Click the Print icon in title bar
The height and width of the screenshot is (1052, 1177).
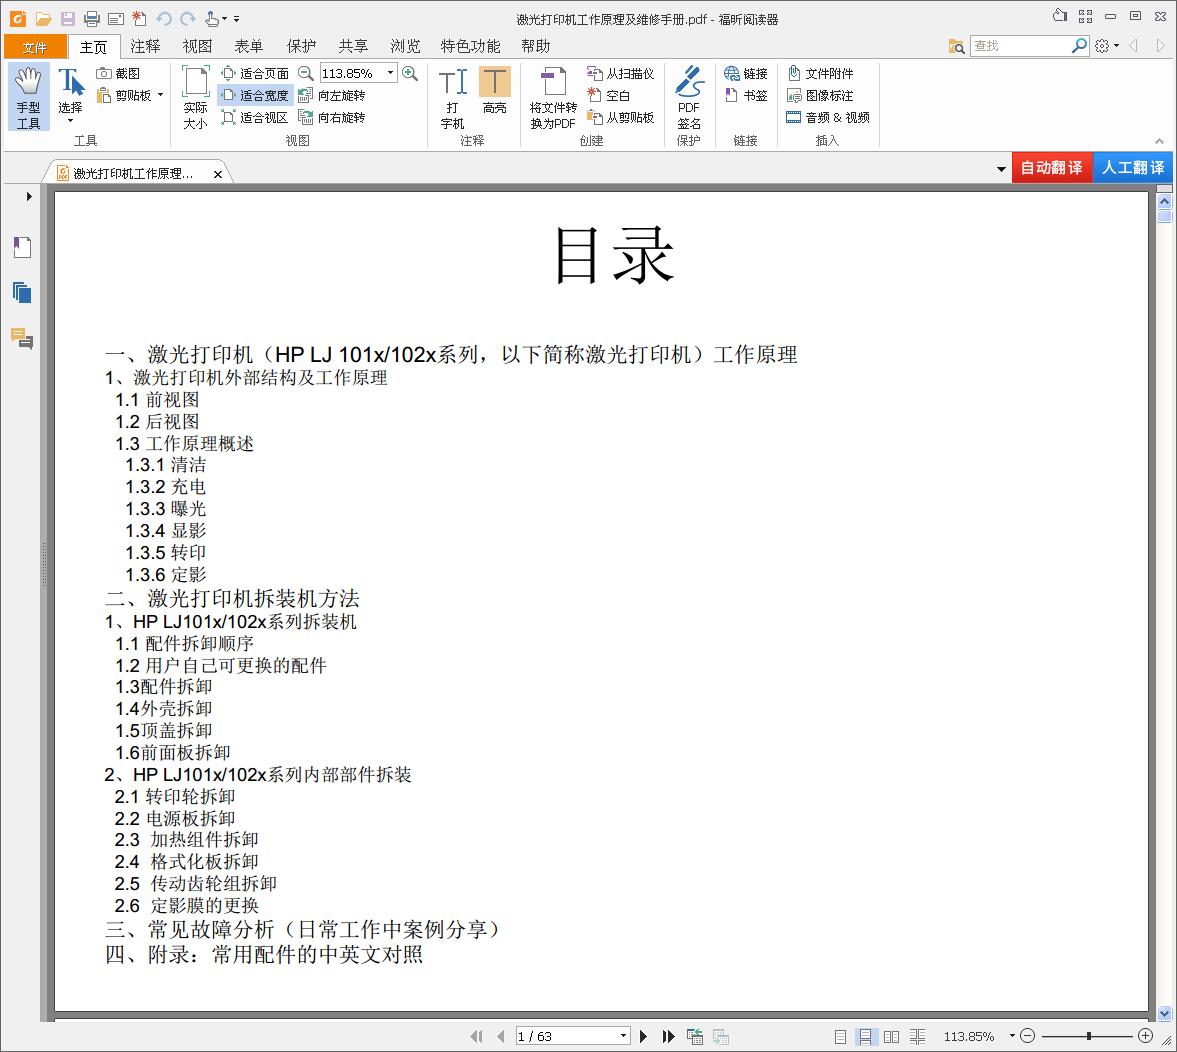point(92,19)
